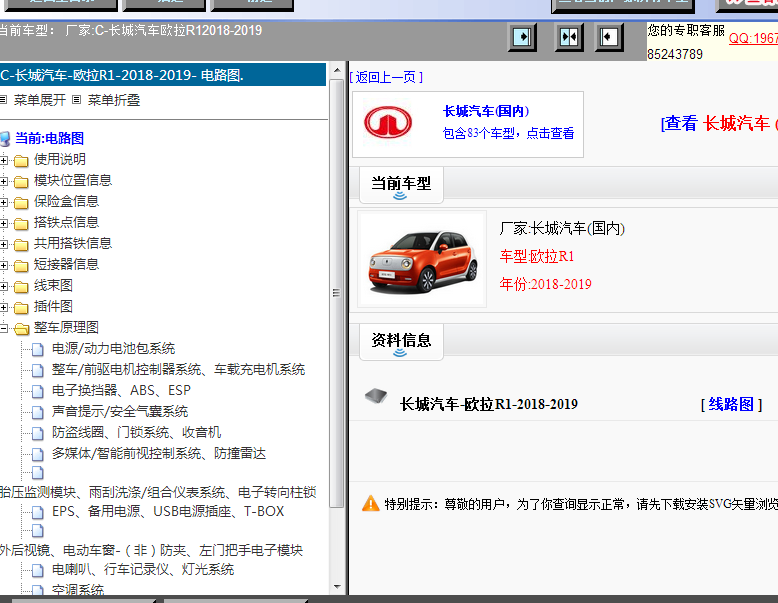Viewport: 778px width, 603px height.
Task: Click document icon beside 电源/动力电池包系统
Action: coord(38,349)
